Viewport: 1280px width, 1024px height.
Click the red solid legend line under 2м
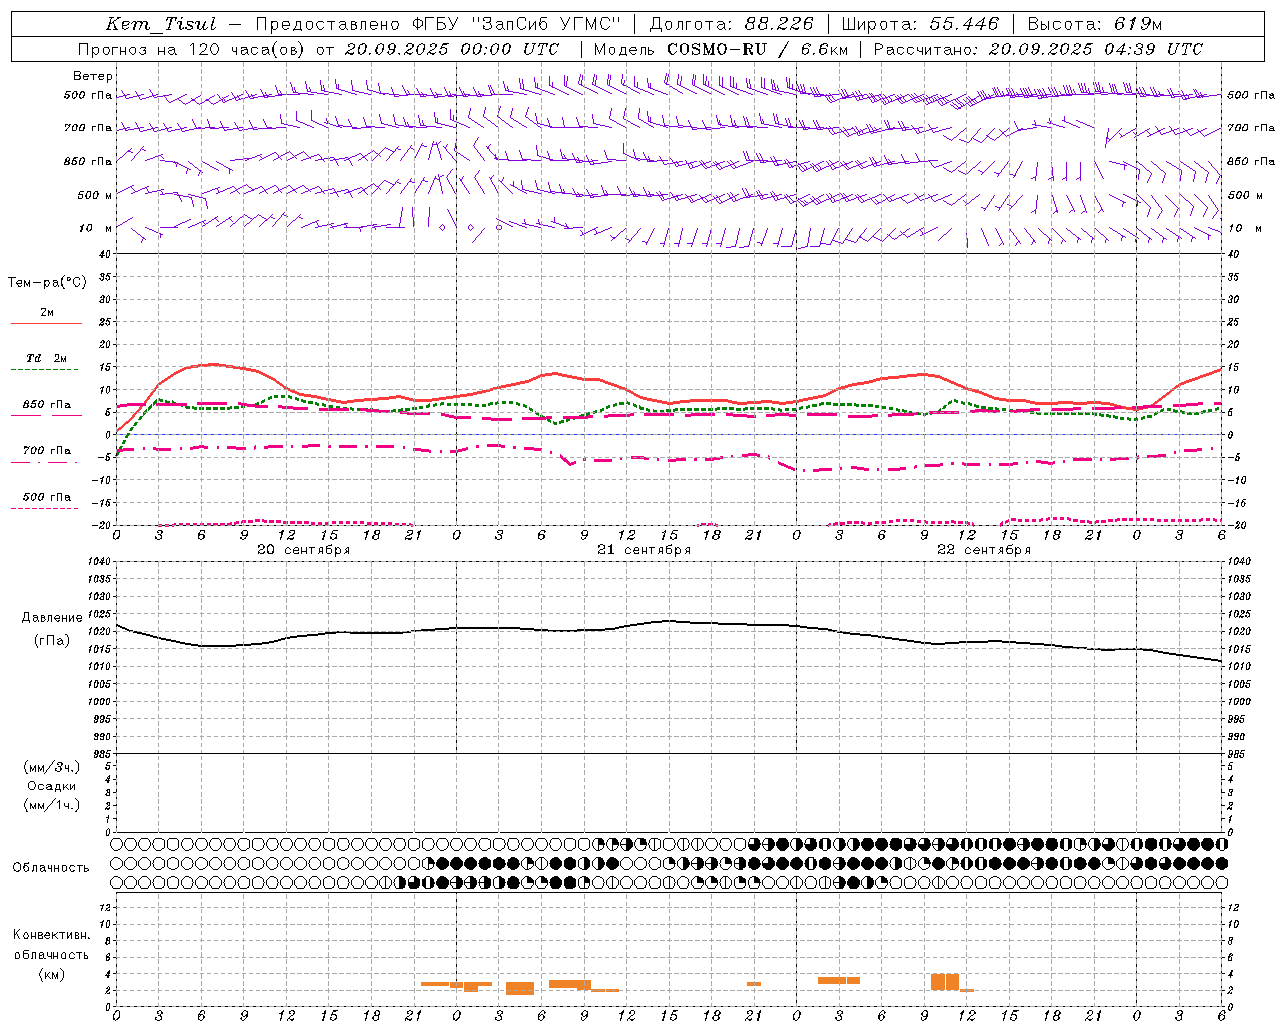tap(46, 323)
